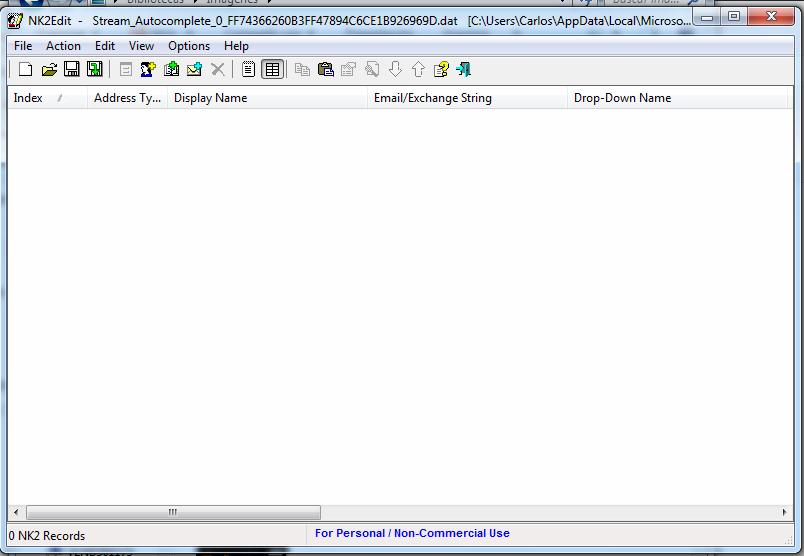Save the file using the floppy disk icon
Screen dimensions: 804x556
pyautogui.click(x=72, y=69)
